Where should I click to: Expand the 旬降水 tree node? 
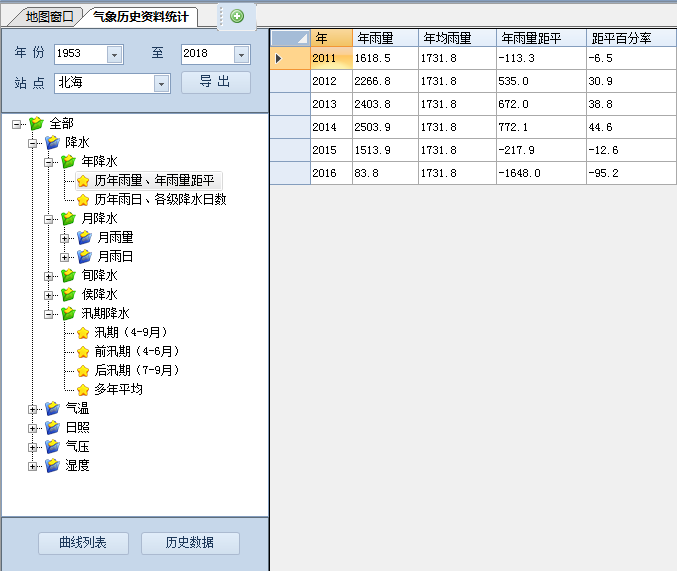pos(49,276)
